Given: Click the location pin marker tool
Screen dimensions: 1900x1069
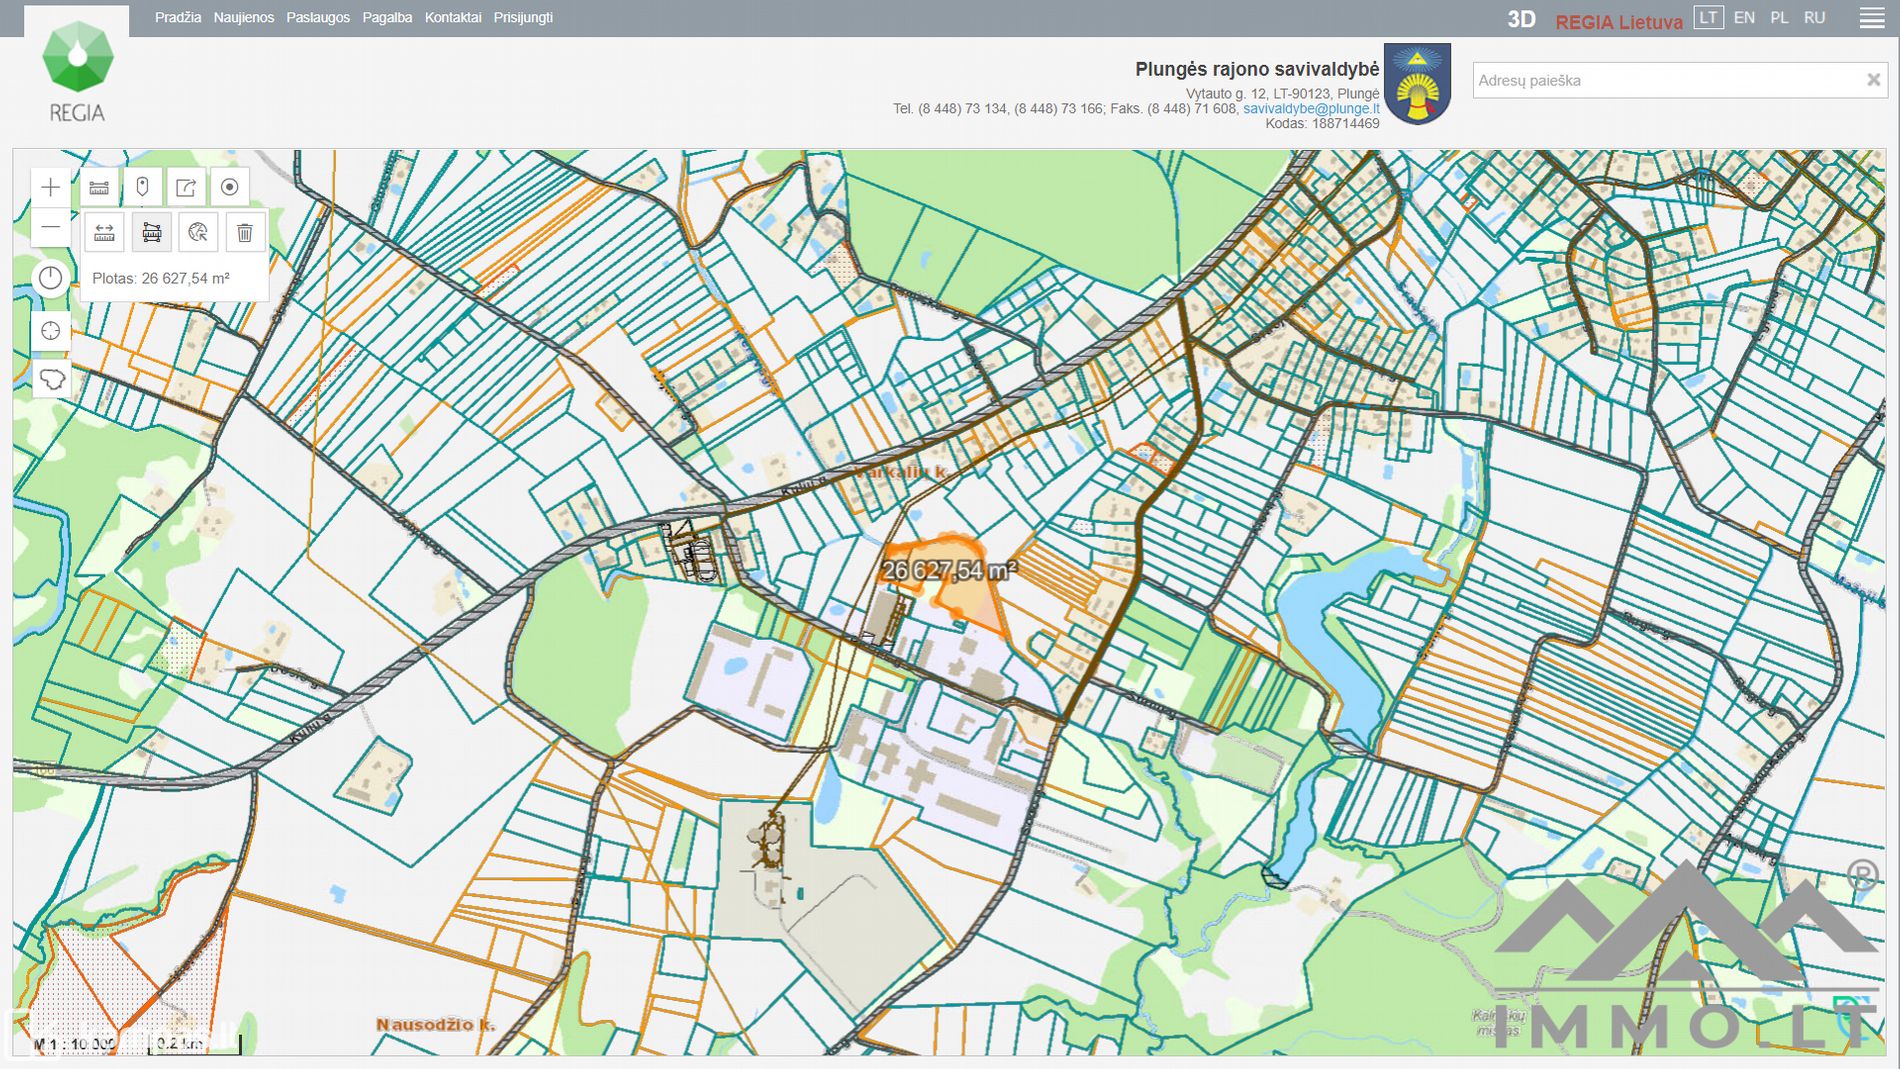Looking at the screenshot, I should (x=142, y=187).
